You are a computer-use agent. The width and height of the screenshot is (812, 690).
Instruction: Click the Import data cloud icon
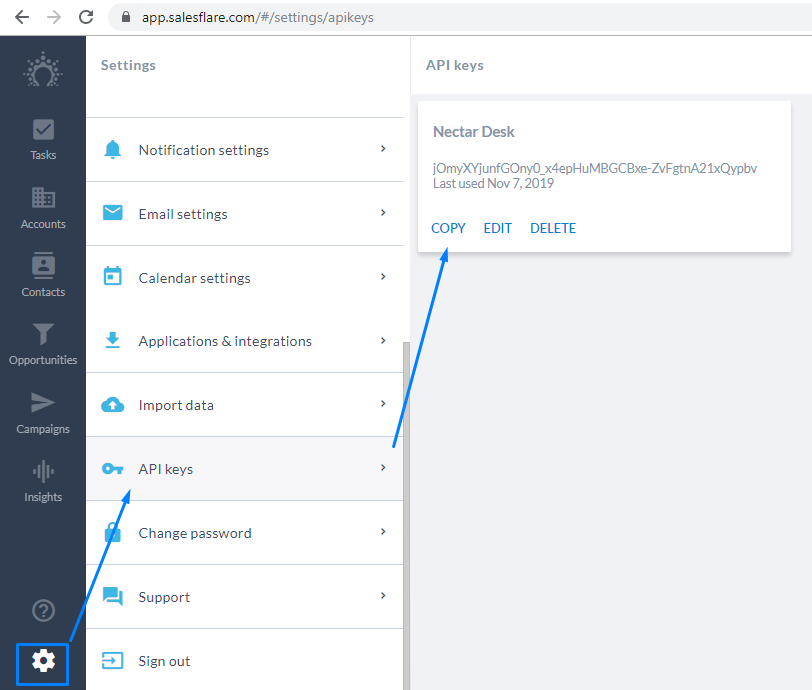[112, 405]
